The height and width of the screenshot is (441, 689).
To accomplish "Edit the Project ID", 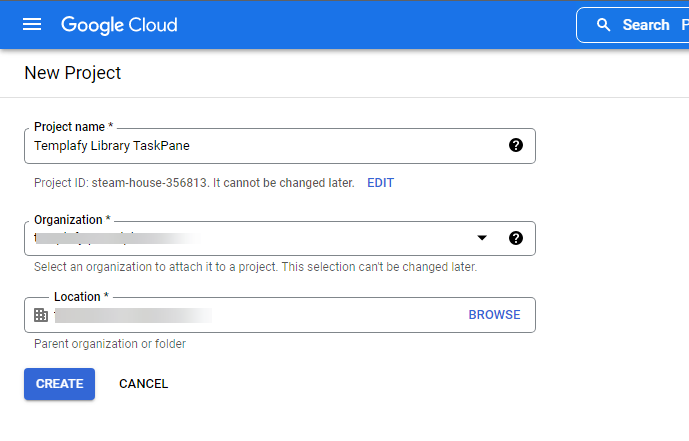I will tap(381, 183).
